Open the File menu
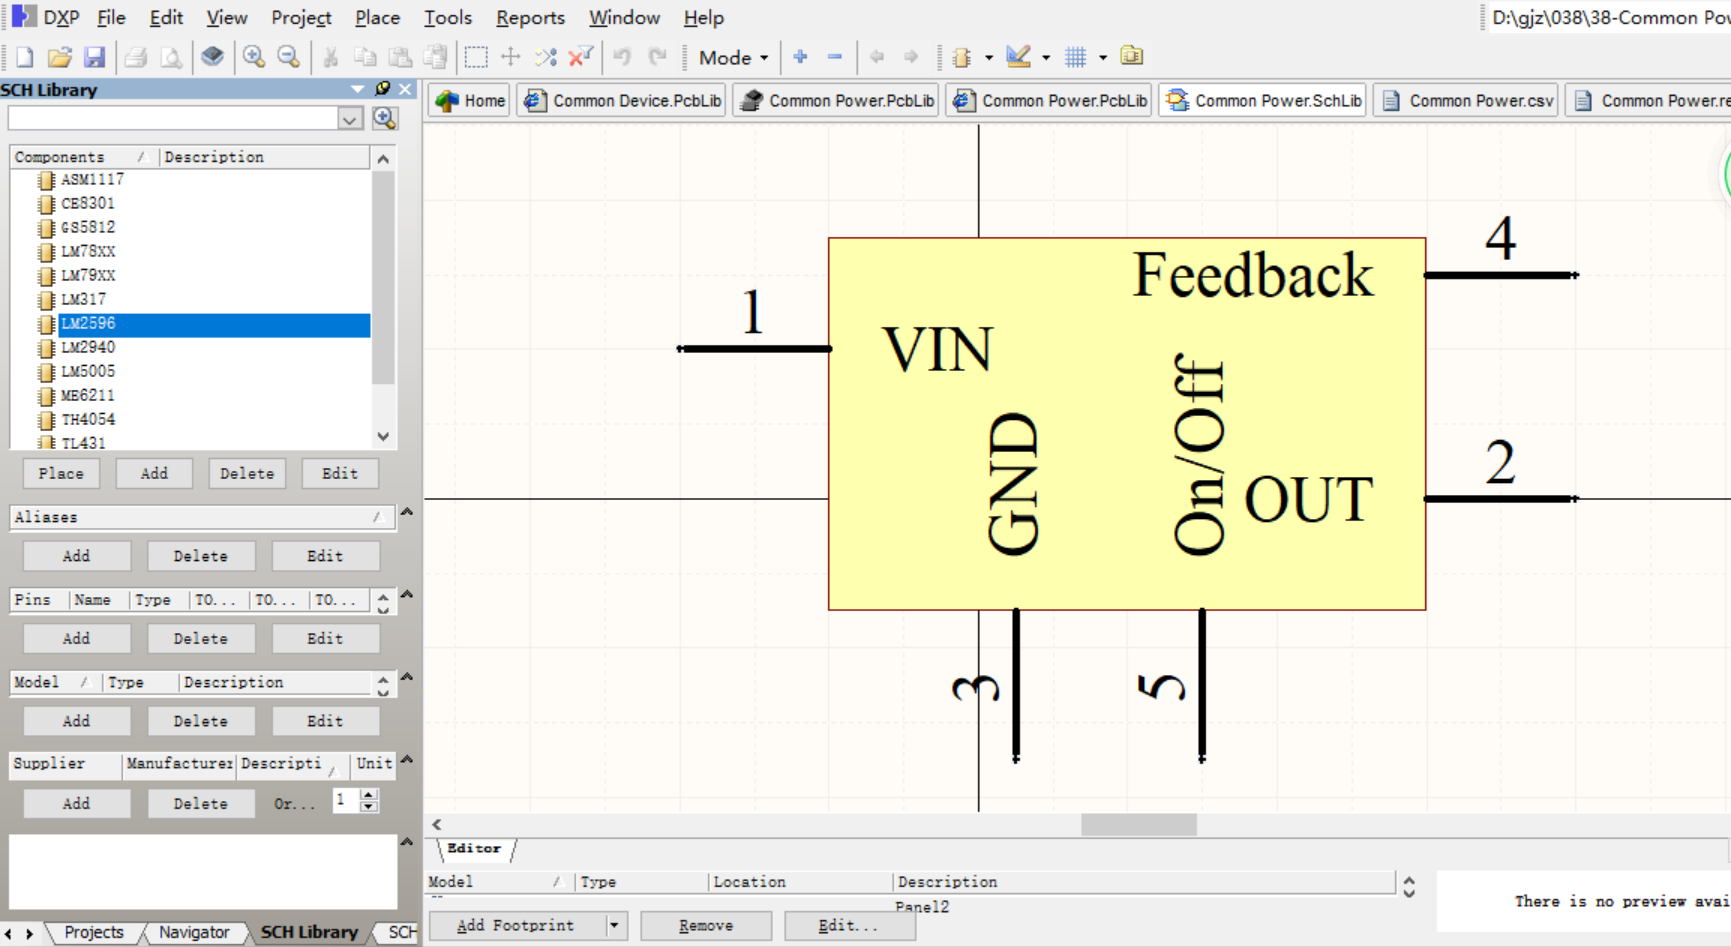This screenshot has width=1731, height=947. [111, 17]
